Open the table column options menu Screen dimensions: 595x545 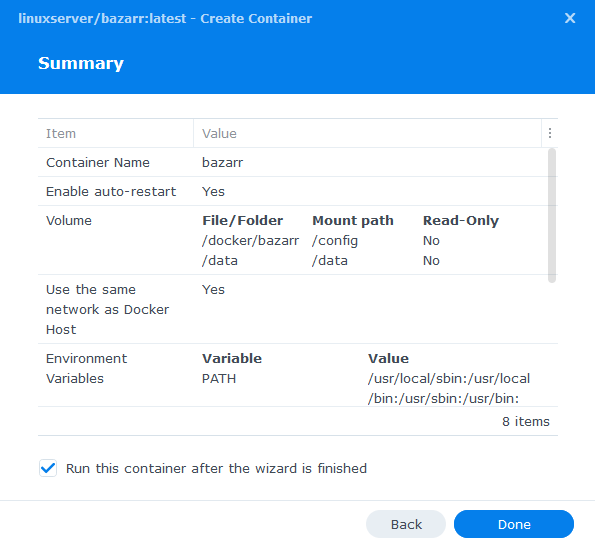coord(549,133)
